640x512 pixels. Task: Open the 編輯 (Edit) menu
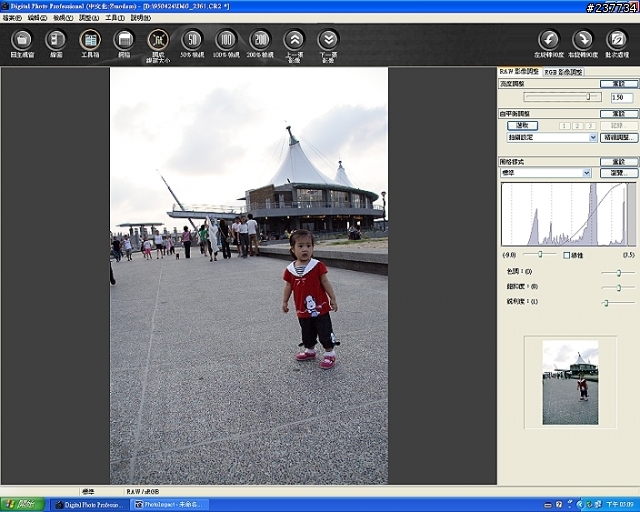37,18
